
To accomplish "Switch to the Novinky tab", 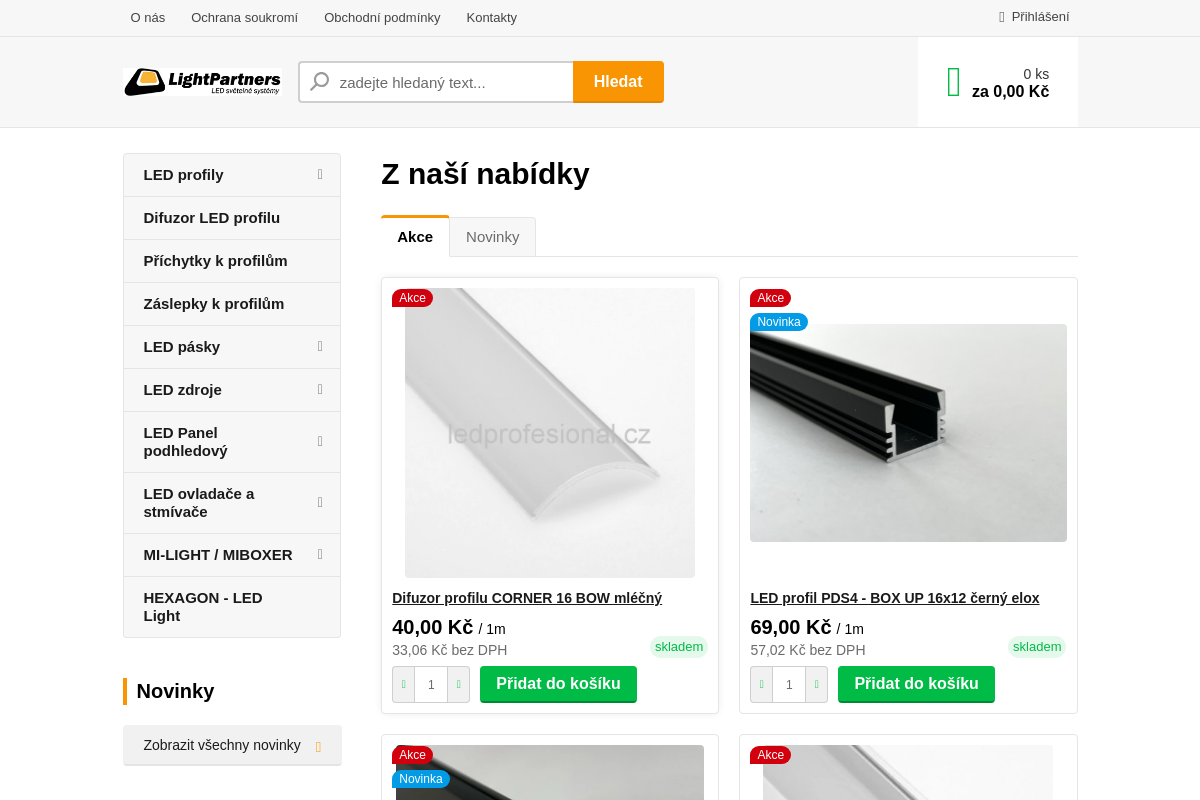I will [492, 237].
